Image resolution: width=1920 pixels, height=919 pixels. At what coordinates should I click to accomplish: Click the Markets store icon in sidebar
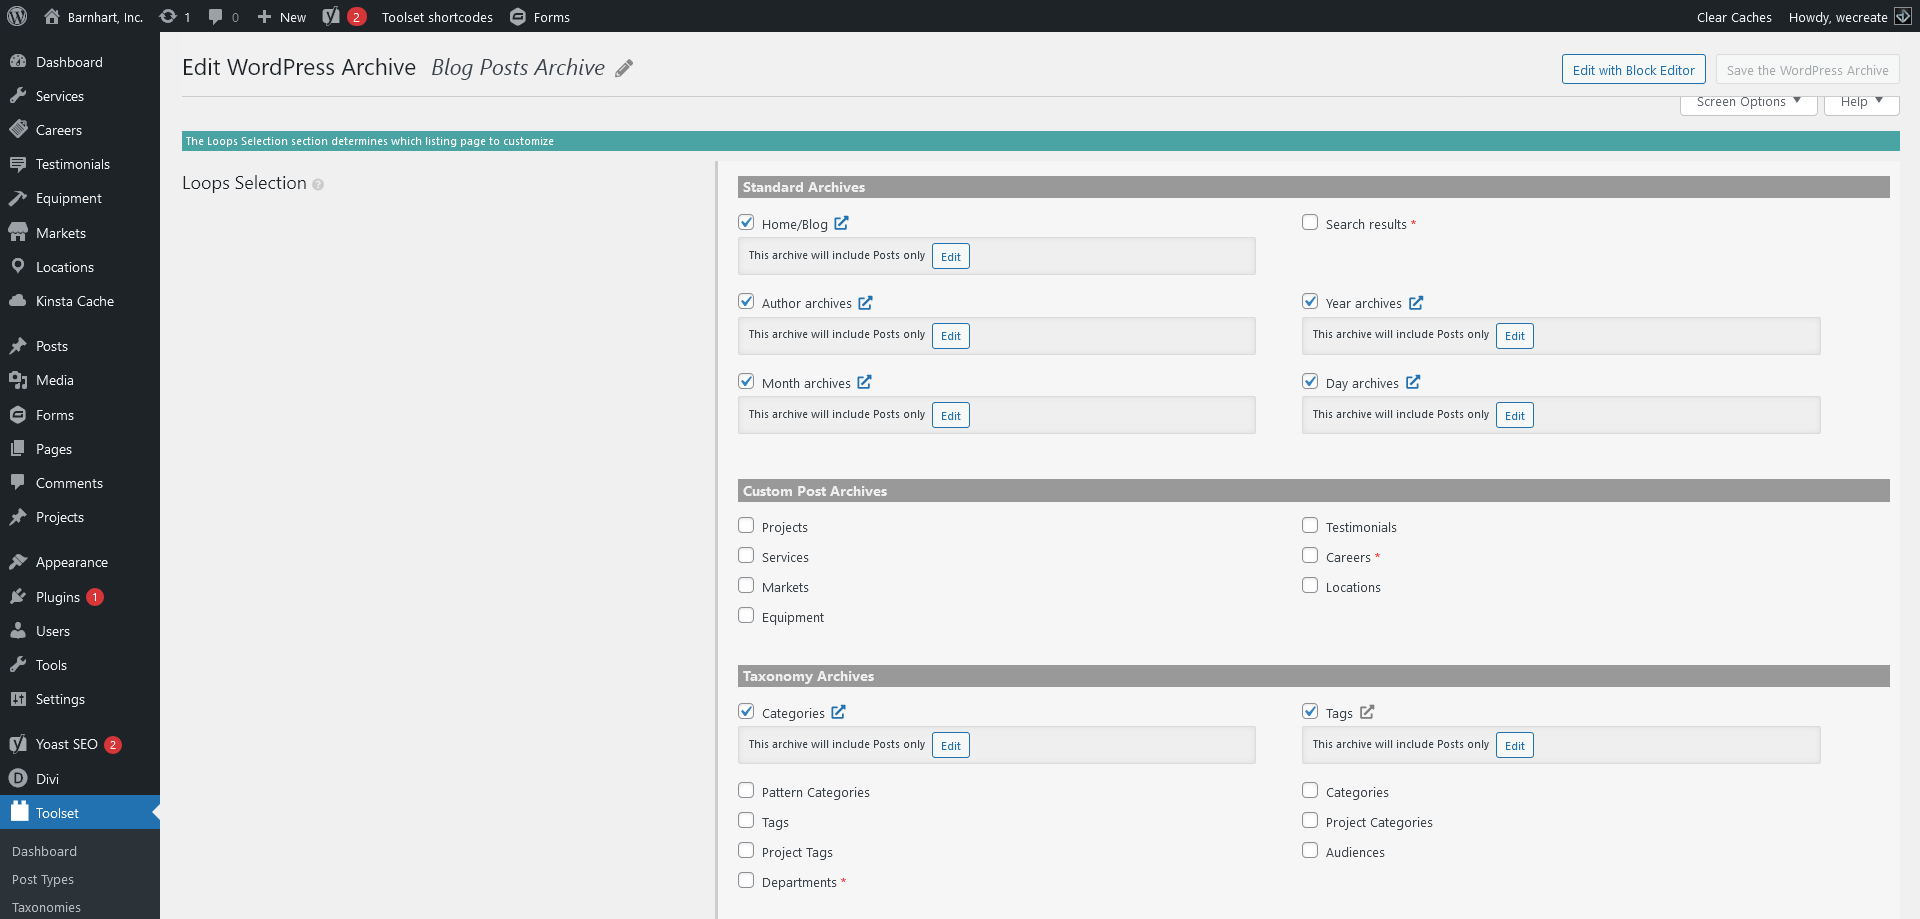tap(18, 233)
